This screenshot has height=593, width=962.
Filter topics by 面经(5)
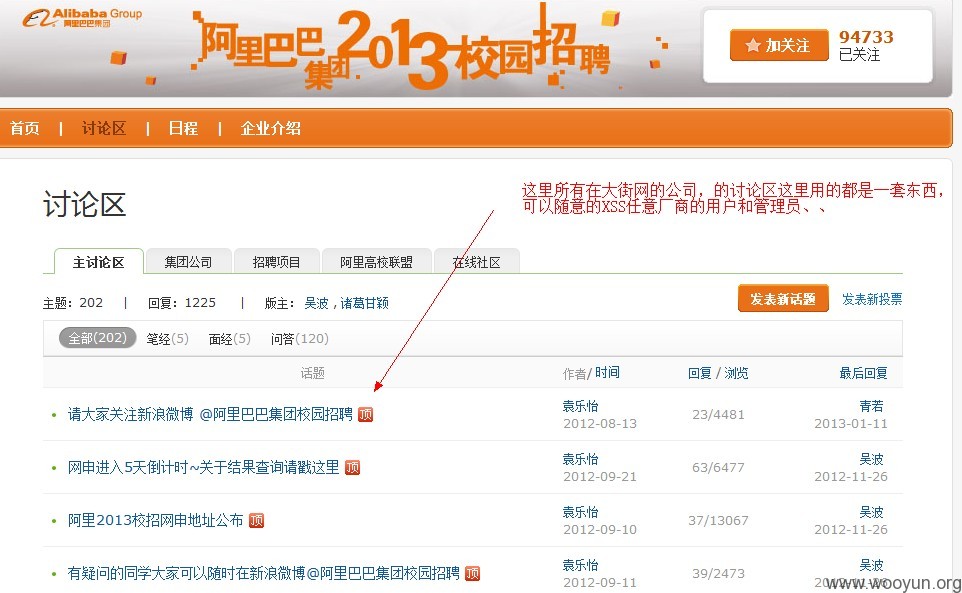229,339
